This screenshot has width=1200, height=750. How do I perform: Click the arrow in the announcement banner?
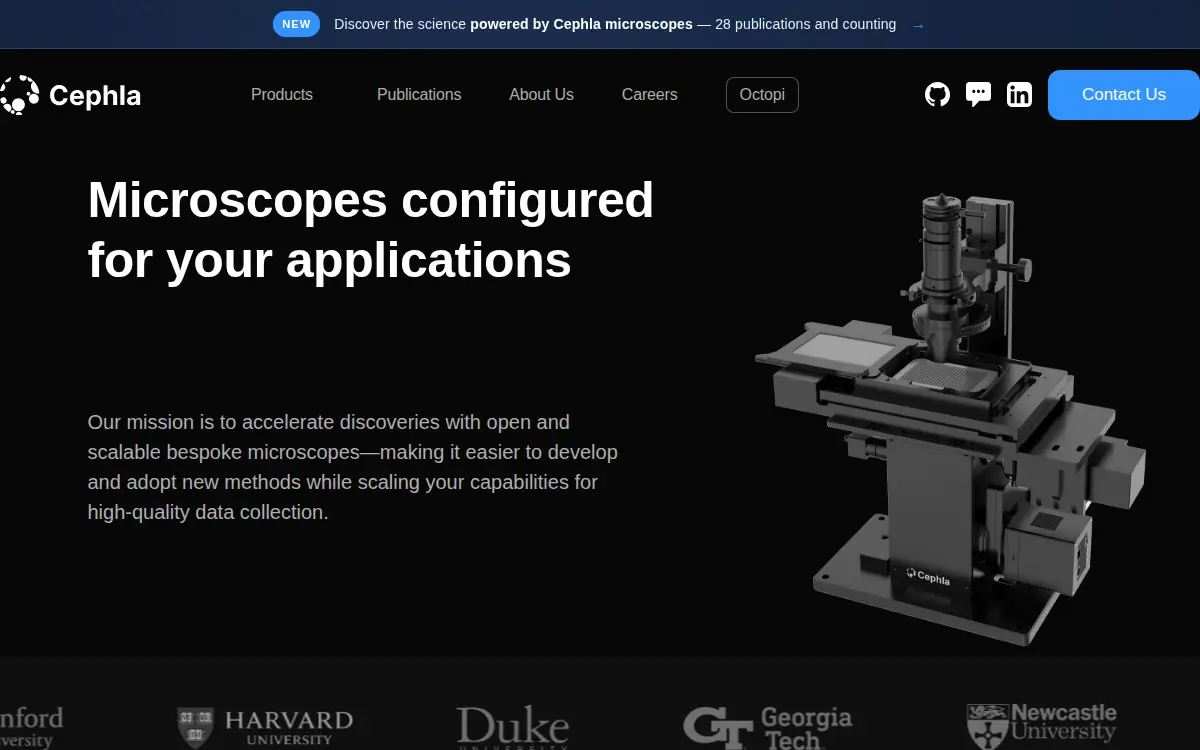(x=918, y=25)
